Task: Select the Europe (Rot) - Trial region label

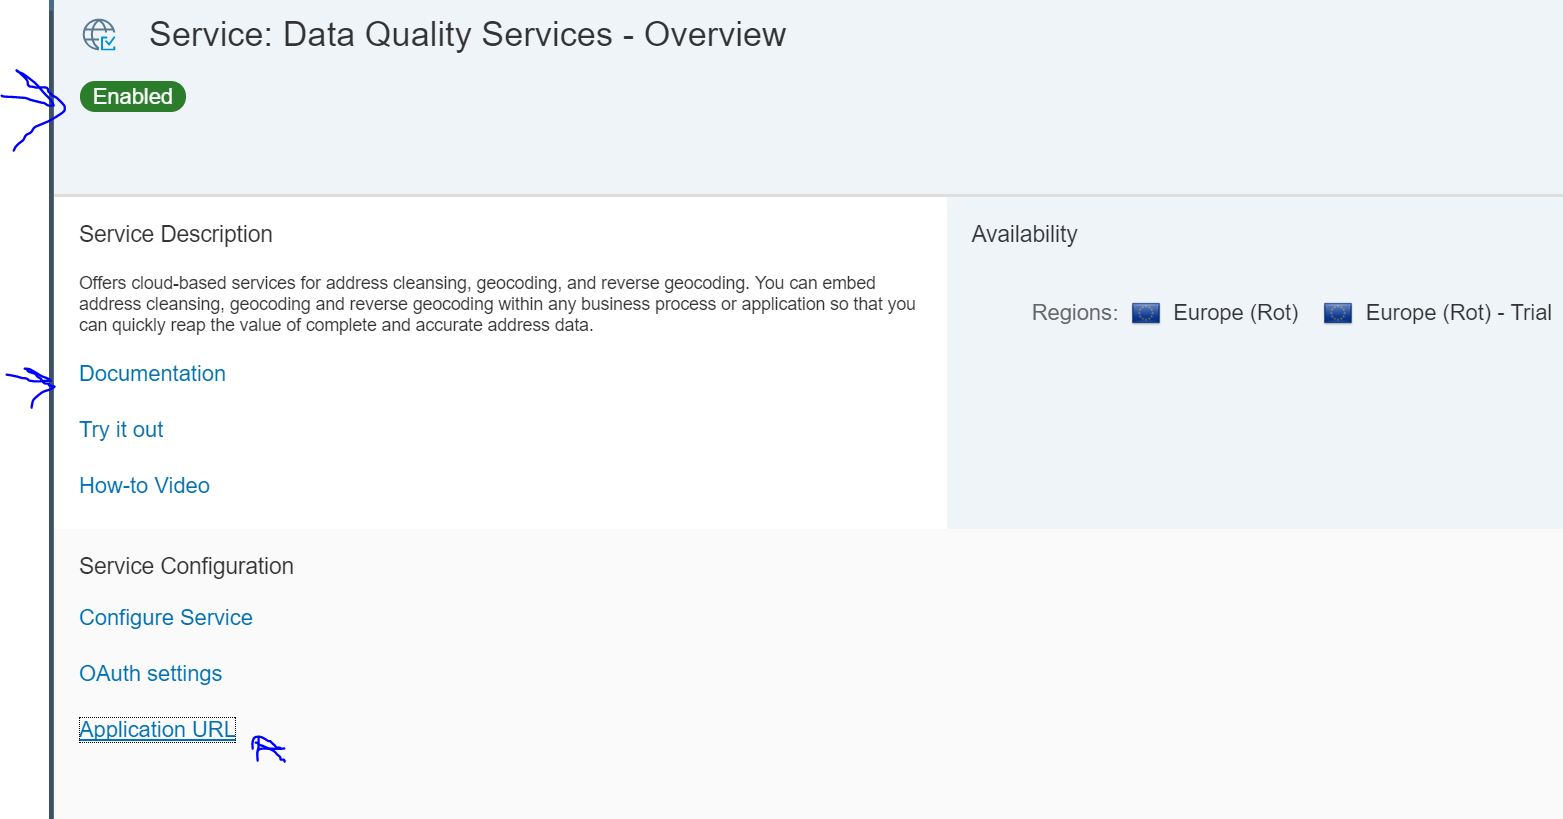Action: [x=1458, y=313]
